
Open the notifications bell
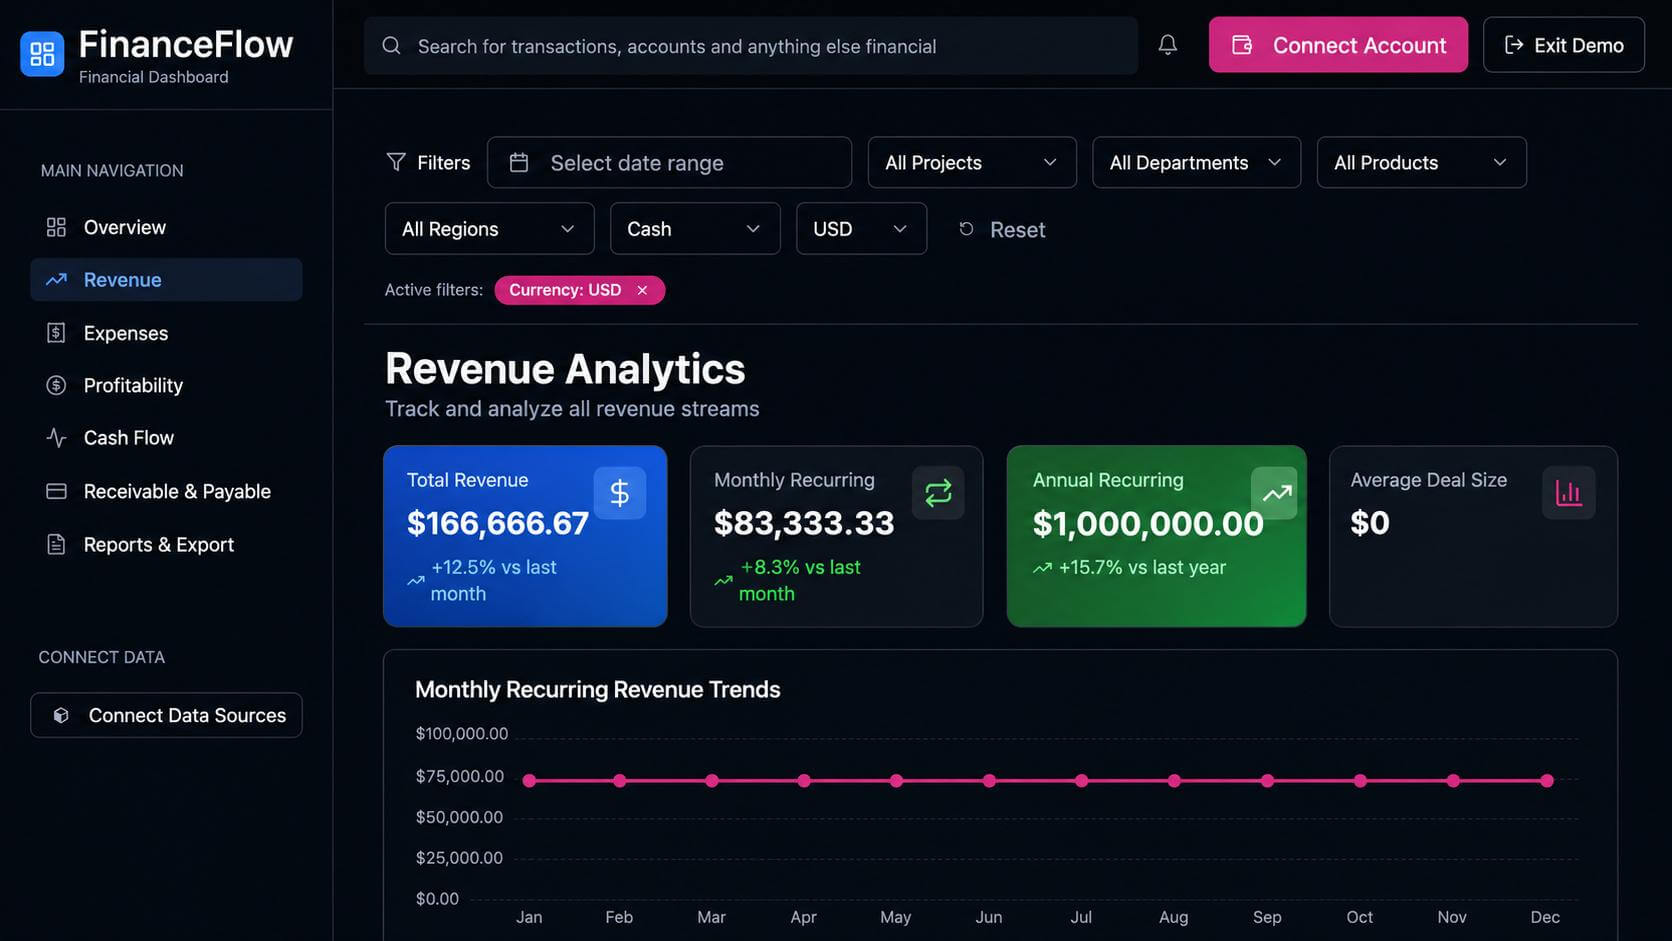coord(1167,45)
